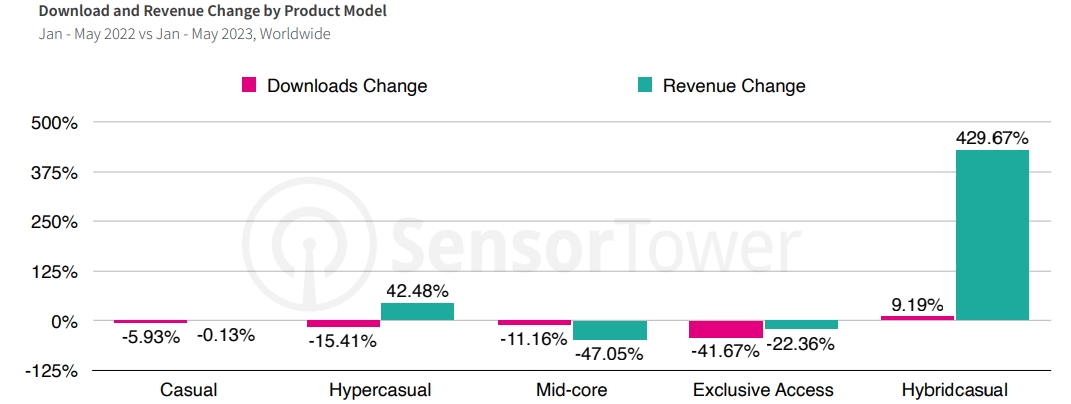Toggle the Downloads Change legend label
1071x404 pixels.
pyautogui.click(x=346, y=86)
